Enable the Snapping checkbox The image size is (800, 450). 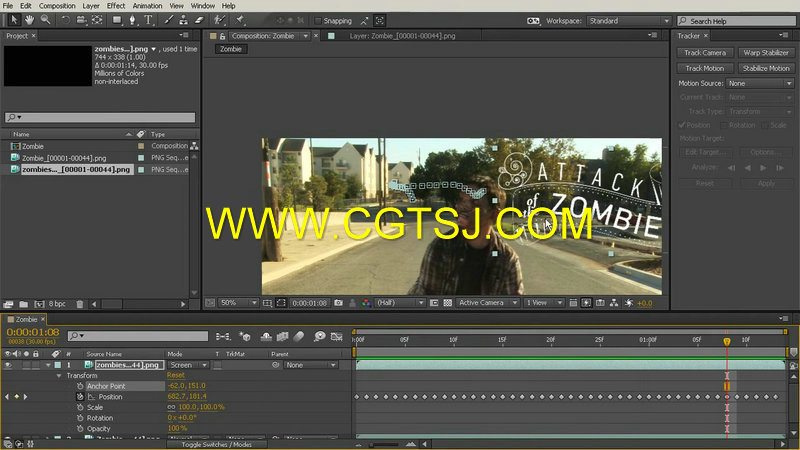click(318, 21)
